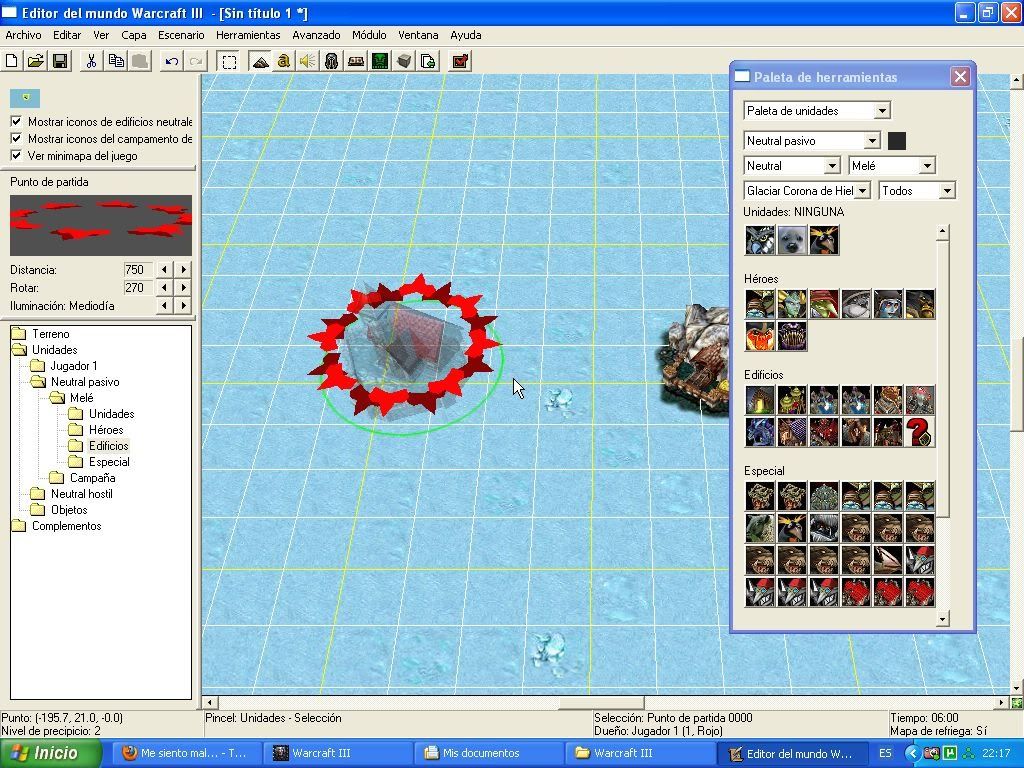Open the Escenario menu
The width and height of the screenshot is (1024, 768).
(x=181, y=35)
